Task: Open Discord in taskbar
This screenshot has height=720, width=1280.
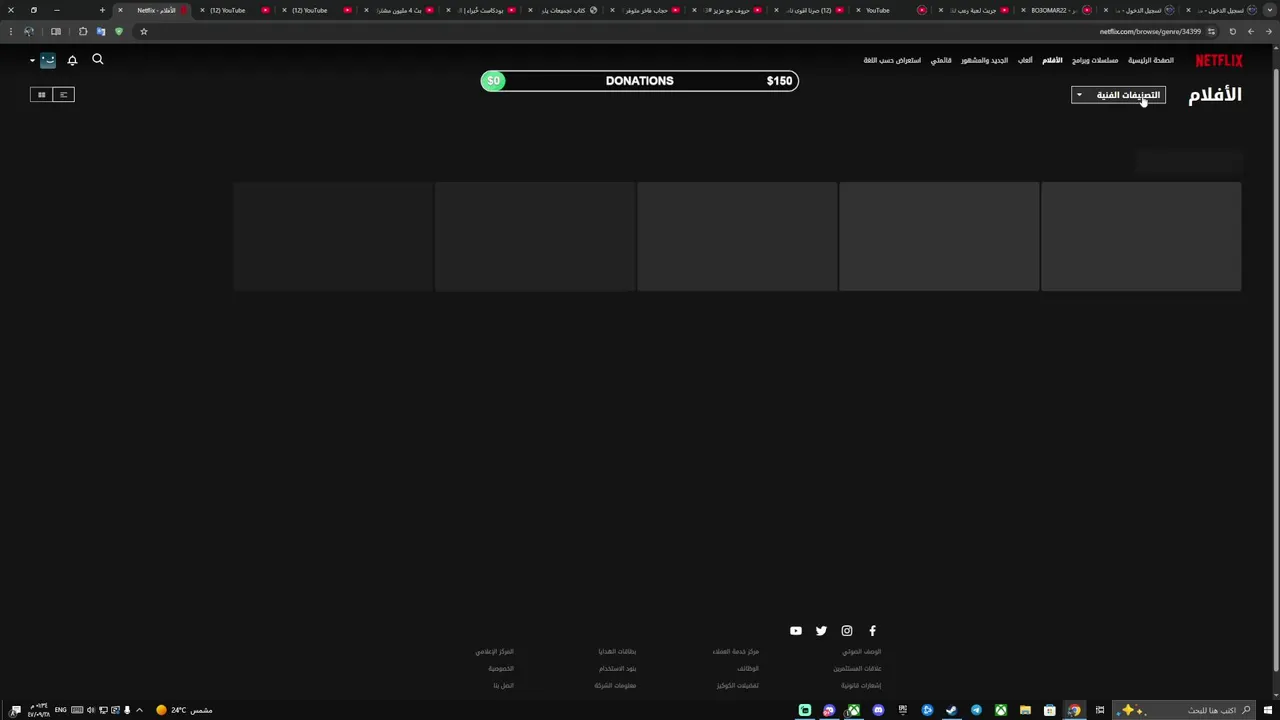Action: point(878,710)
